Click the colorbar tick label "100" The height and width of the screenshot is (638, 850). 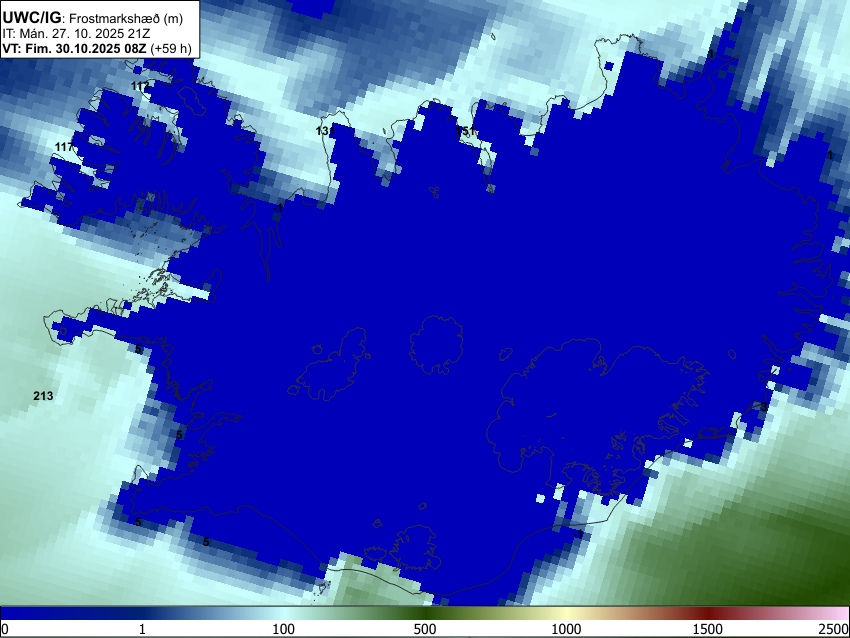pos(284,629)
